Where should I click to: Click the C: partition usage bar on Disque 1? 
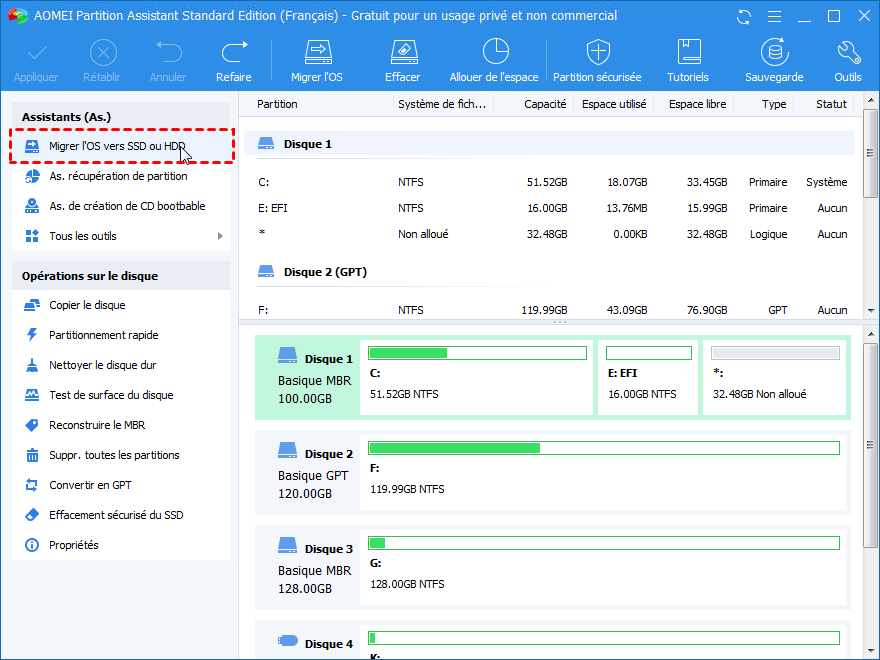(x=477, y=353)
